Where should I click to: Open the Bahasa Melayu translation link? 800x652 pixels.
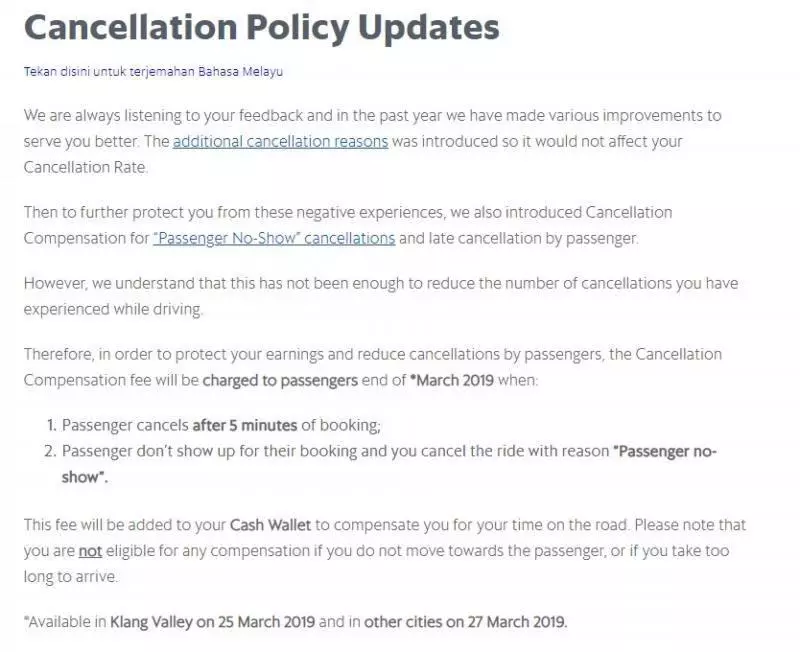point(153,71)
